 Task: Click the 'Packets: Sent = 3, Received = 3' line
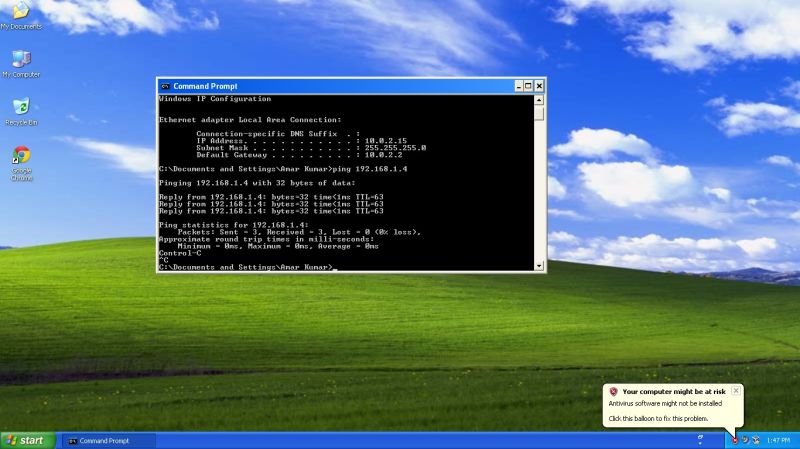(299, 232)
